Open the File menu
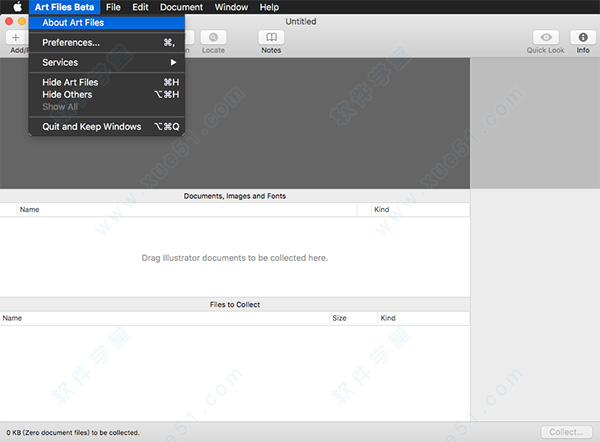The height and width of the screenshot is (442, 600). click(113, 7)
